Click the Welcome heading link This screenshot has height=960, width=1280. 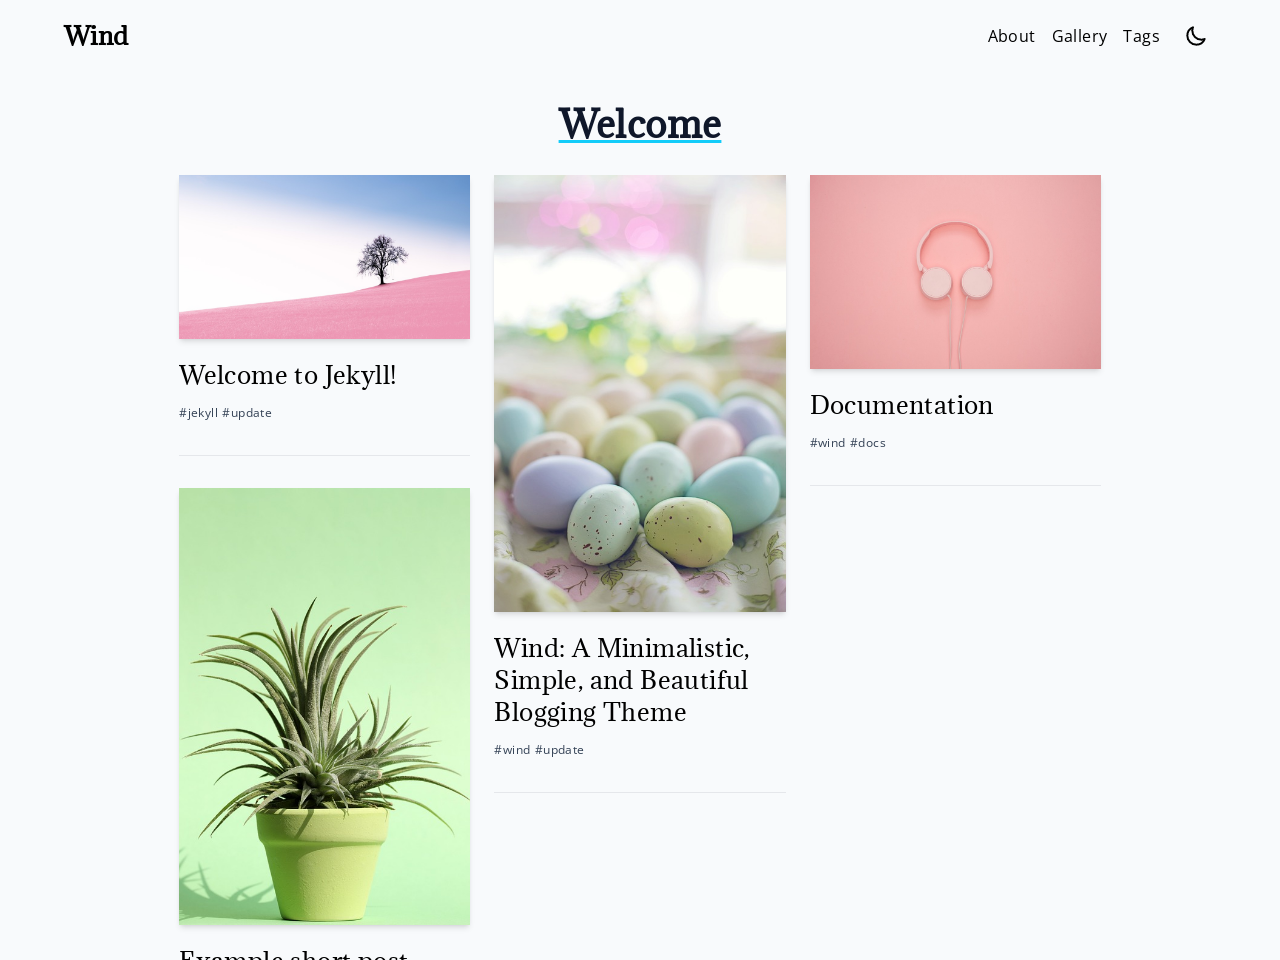tap(640, 124)
